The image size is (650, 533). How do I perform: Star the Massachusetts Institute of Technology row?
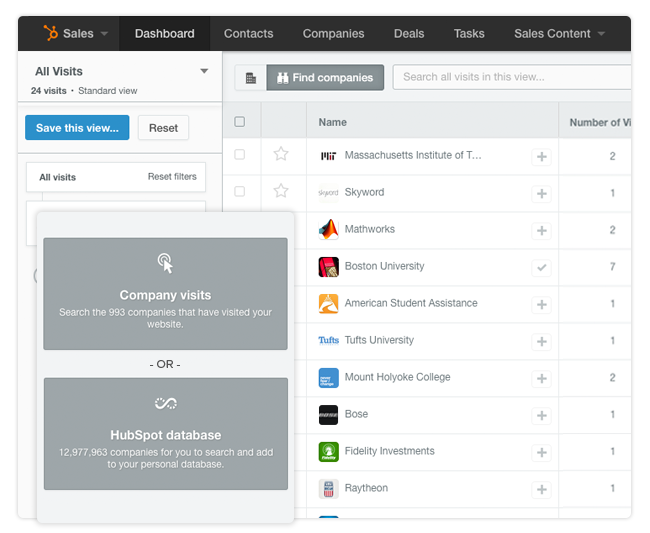pos(281,154)
